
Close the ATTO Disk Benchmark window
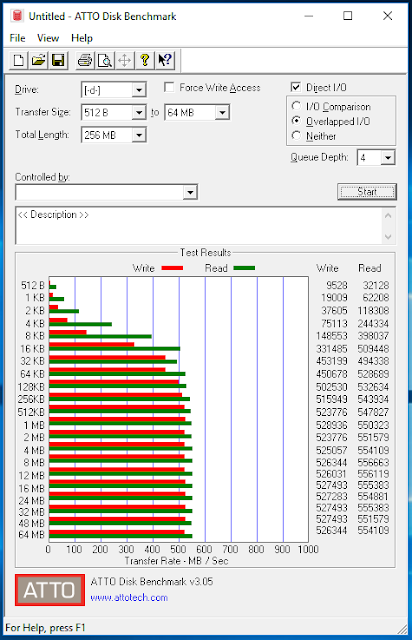pos(388,16)
